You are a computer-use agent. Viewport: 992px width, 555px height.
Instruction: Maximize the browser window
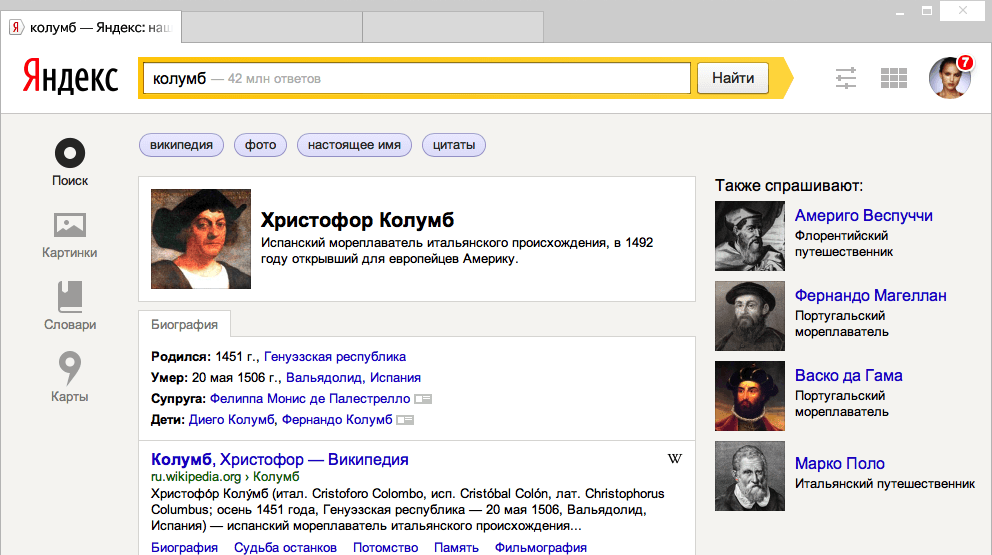coord(927,11)
